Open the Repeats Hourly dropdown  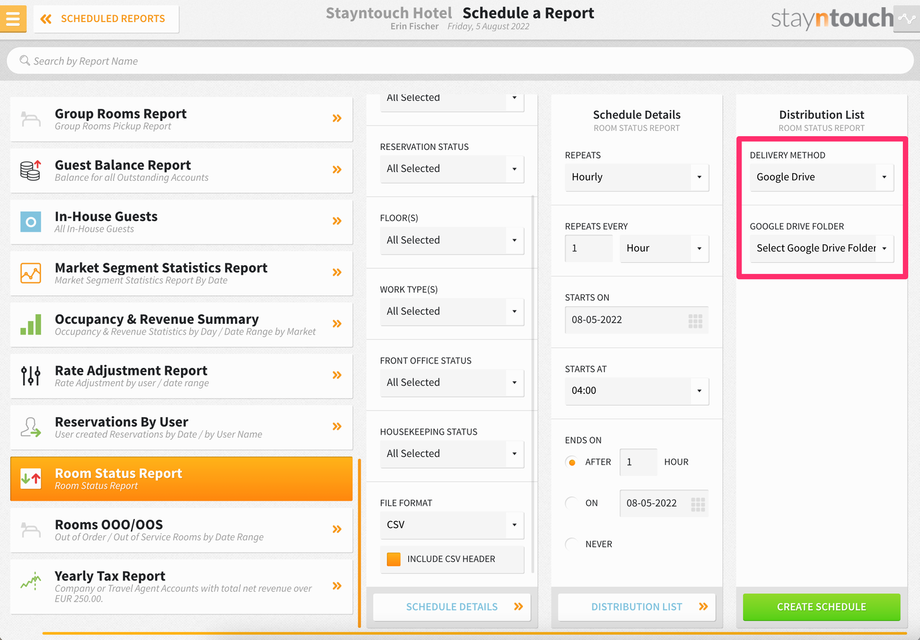637,177
